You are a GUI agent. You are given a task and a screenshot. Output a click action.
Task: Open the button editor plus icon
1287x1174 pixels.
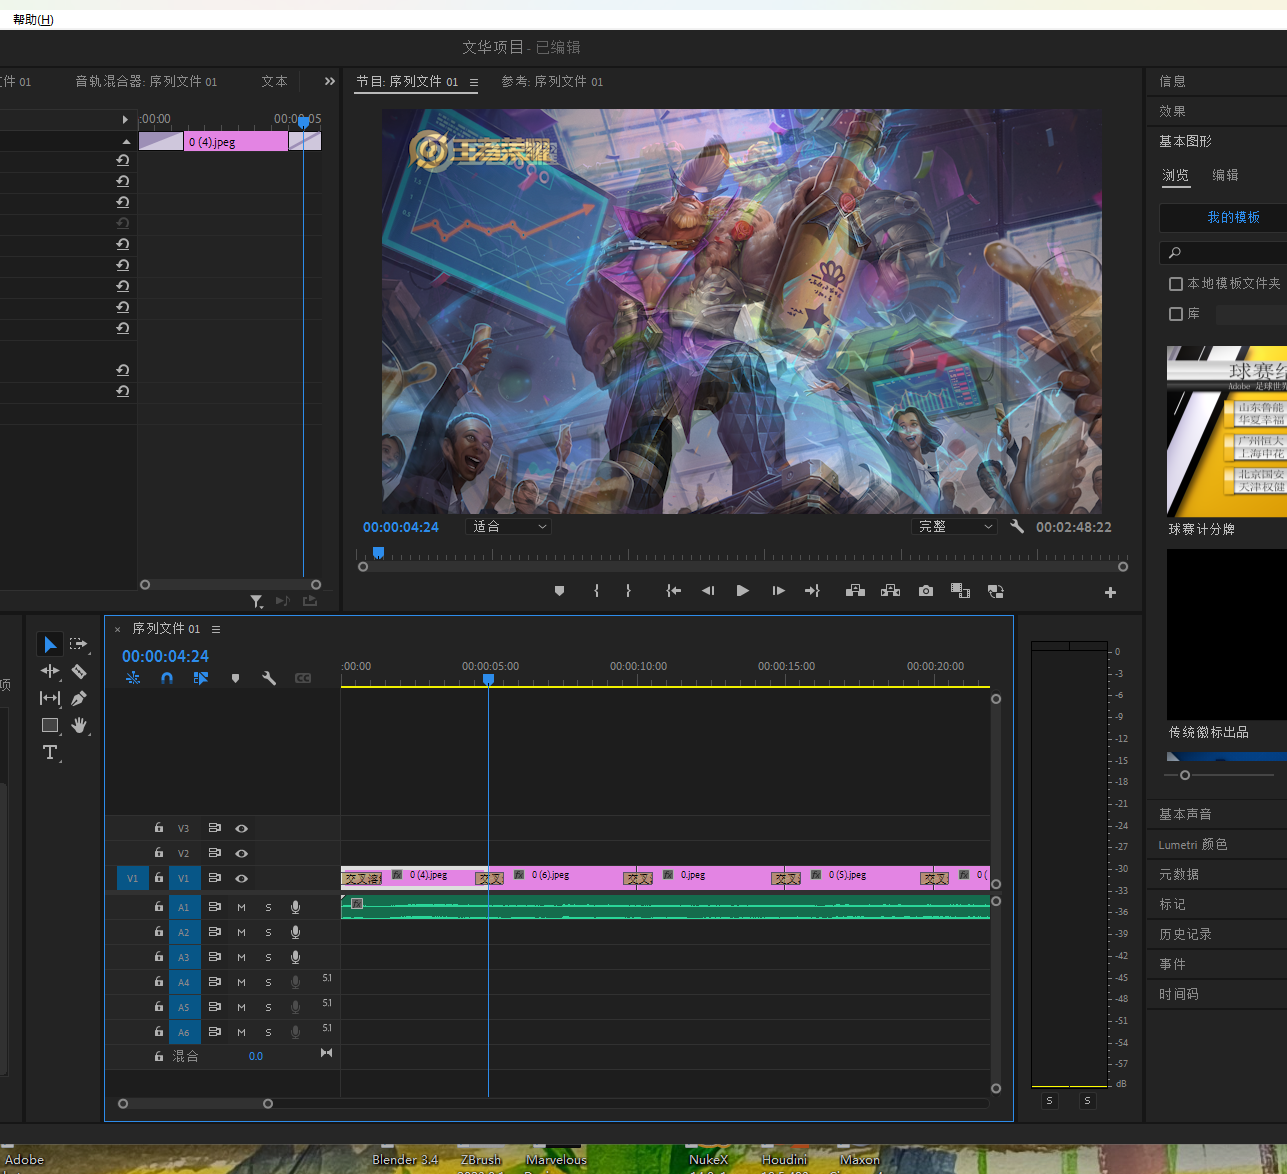tap(1110, 592)
